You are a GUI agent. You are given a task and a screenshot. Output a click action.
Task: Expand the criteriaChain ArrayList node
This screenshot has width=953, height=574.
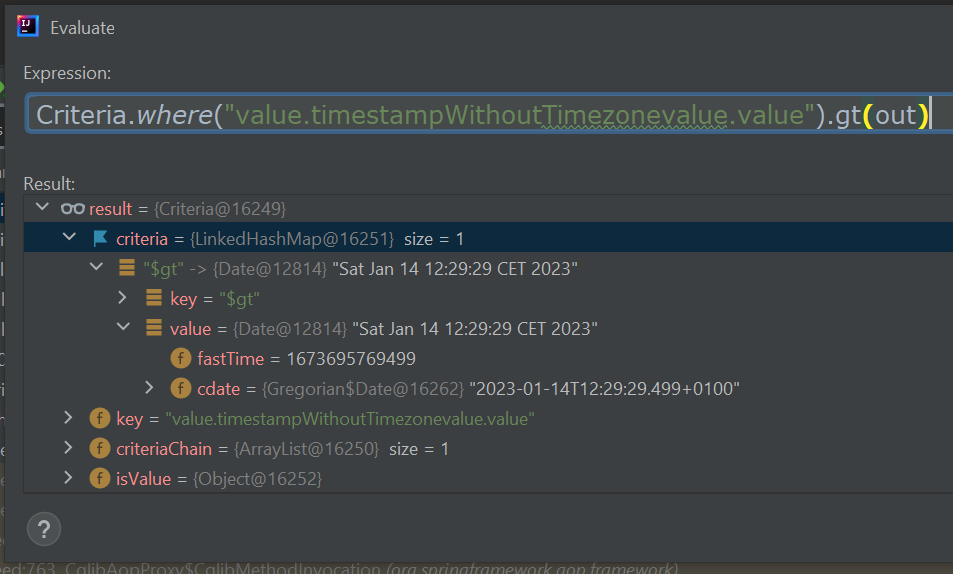[x=68, y=448]
